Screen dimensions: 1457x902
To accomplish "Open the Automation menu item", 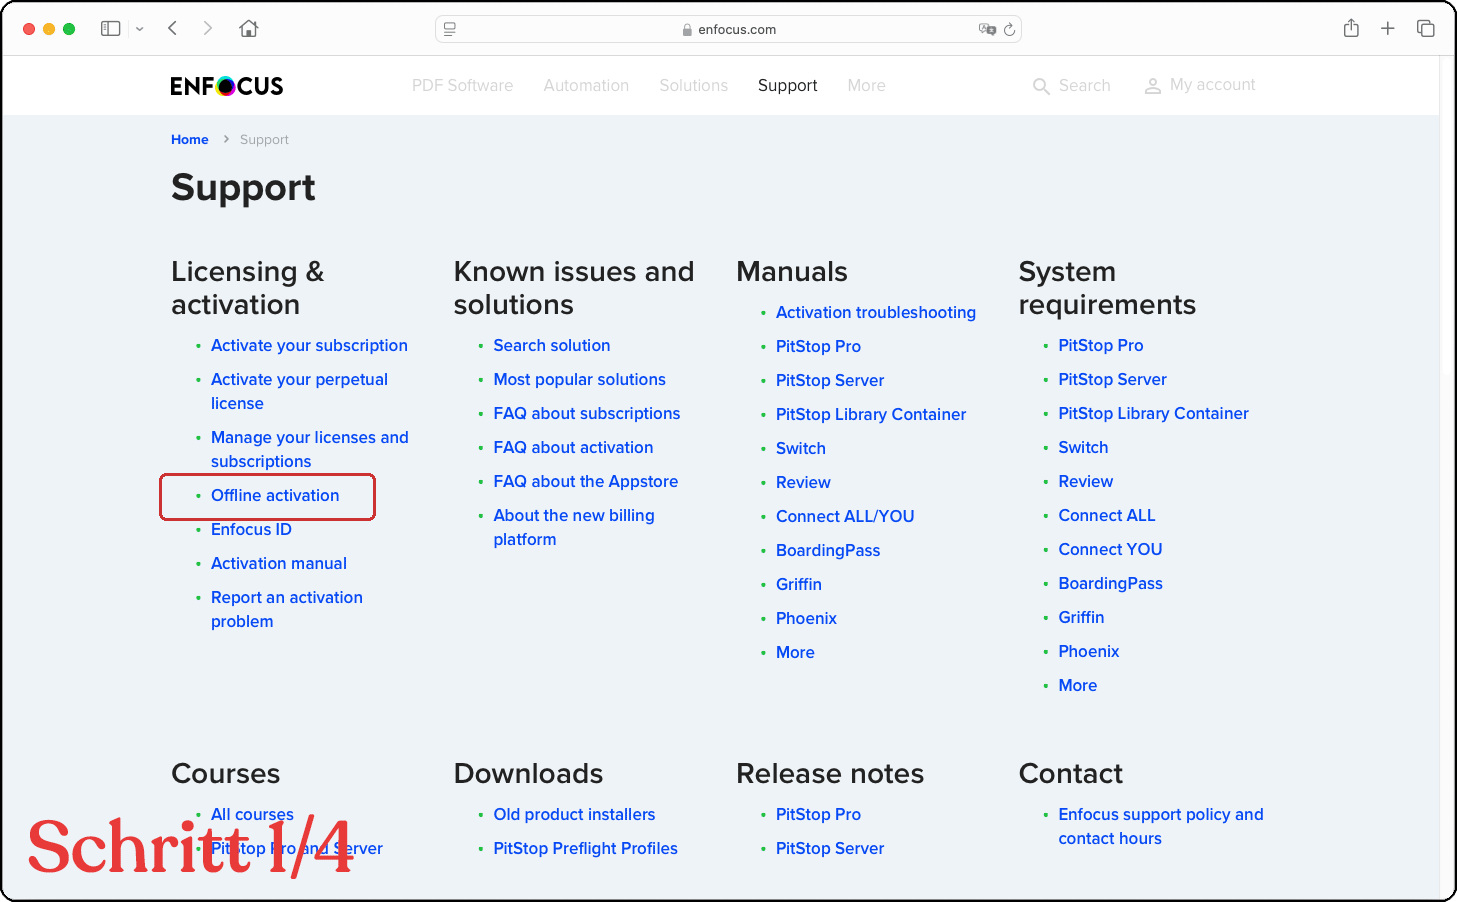I will point(586,86).
